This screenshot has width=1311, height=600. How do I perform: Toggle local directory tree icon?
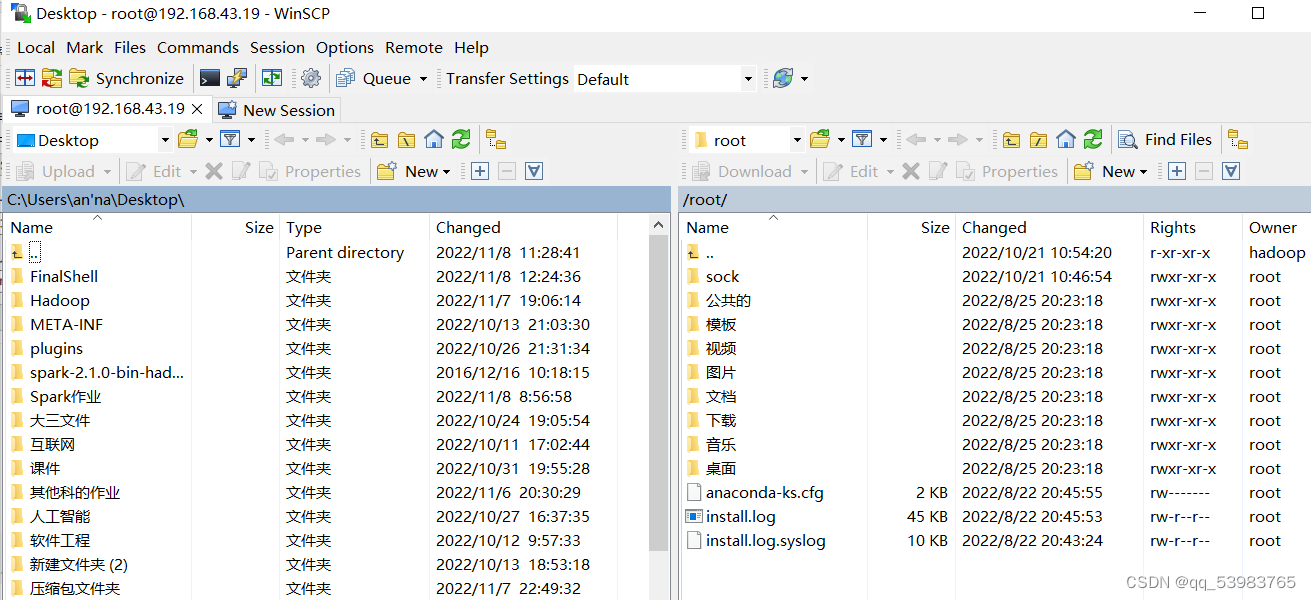[x=496, y=139]
